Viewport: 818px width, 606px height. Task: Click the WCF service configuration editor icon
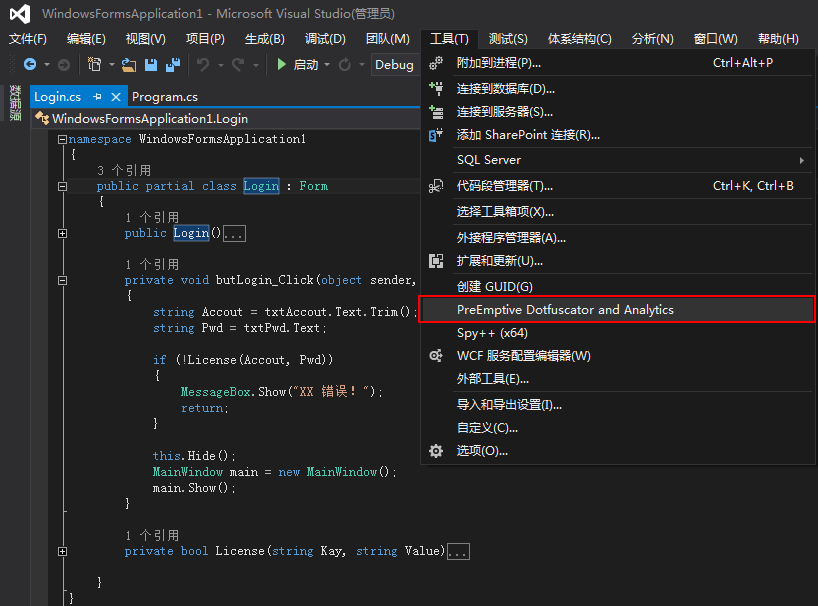[436, 356]
